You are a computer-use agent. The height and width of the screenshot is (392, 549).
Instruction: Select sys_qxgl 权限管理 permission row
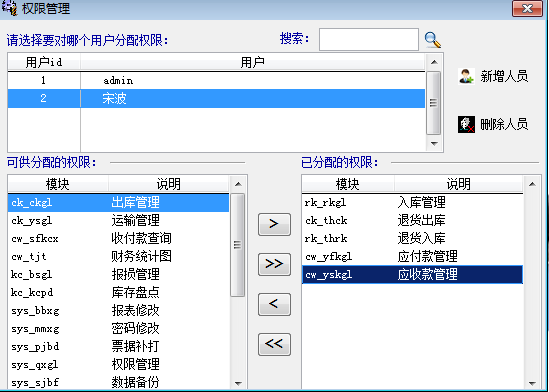118,364
